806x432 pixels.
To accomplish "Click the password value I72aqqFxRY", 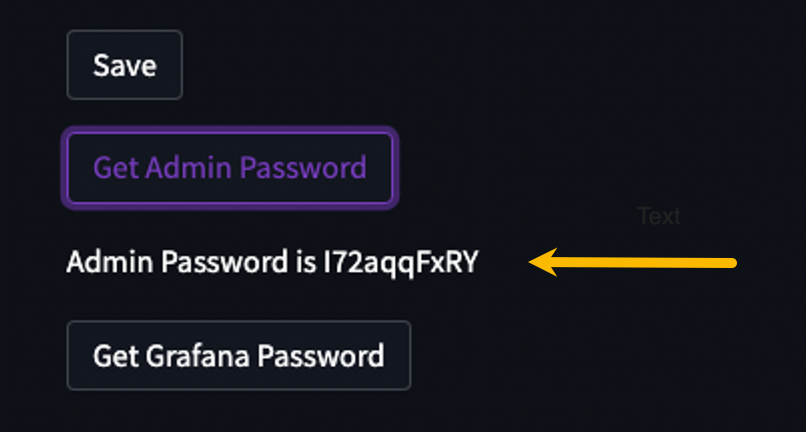I will pyautogui.click(x=400, y=263).
